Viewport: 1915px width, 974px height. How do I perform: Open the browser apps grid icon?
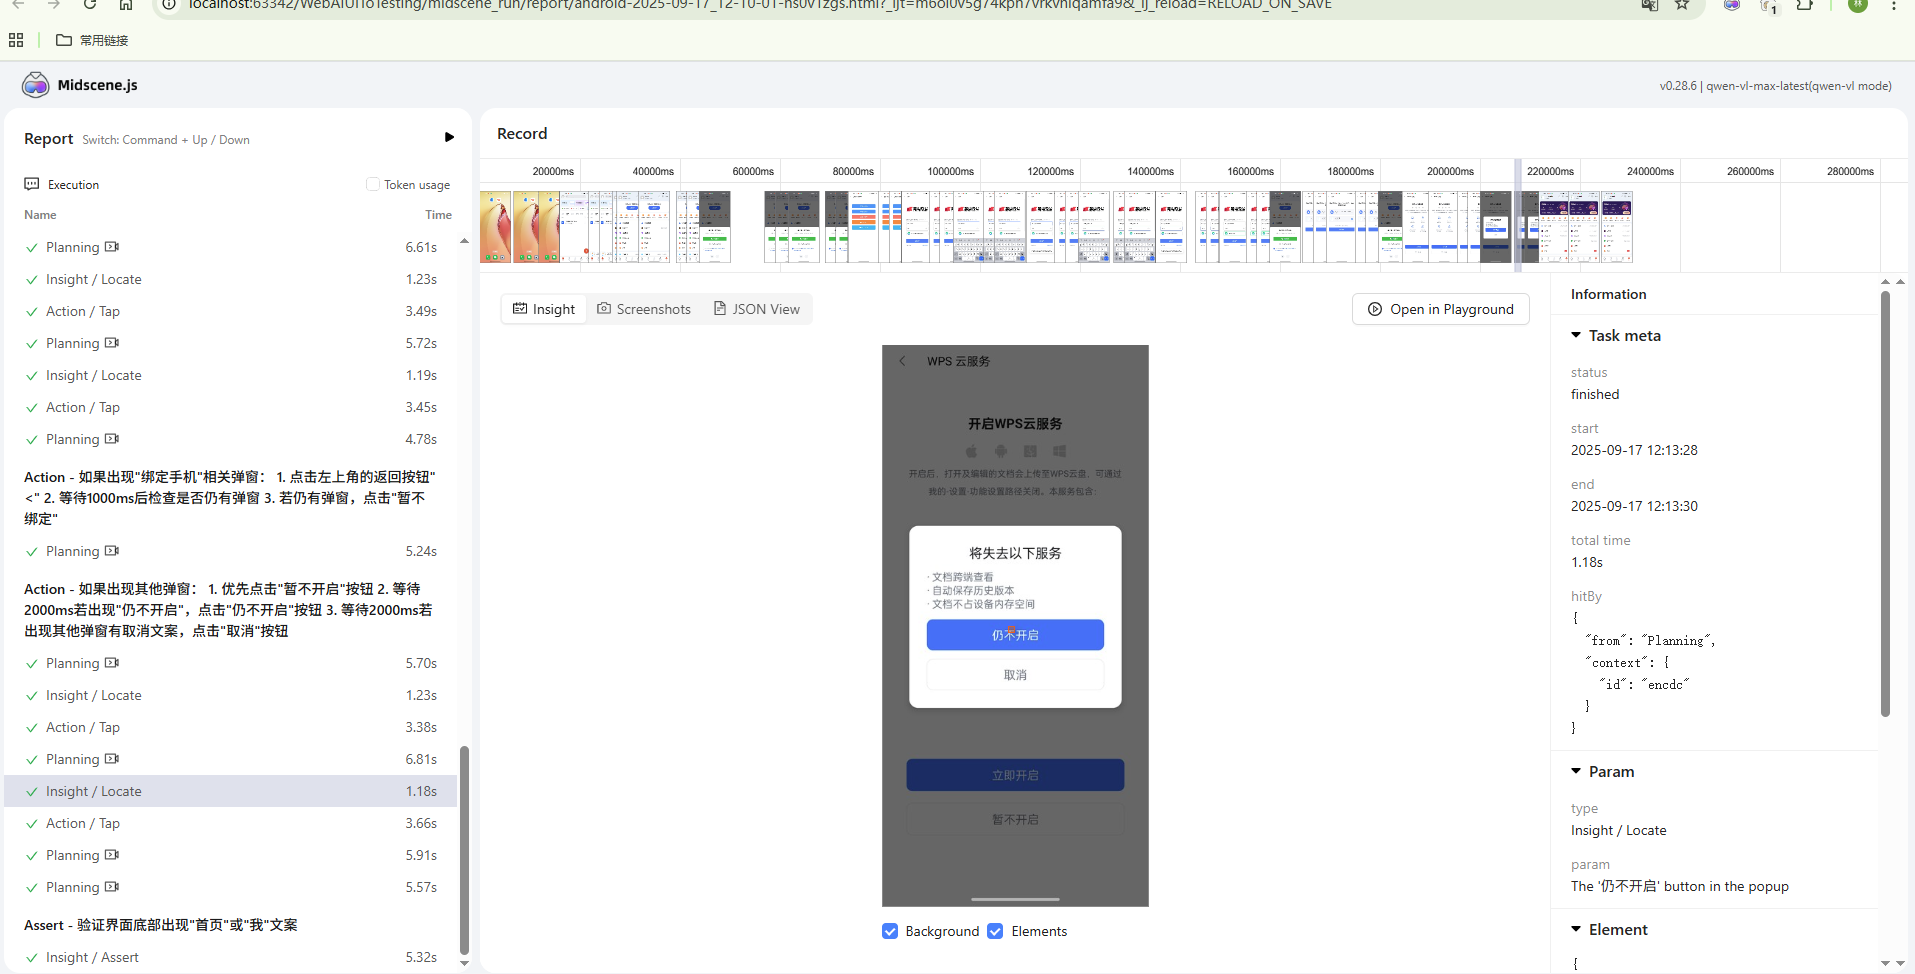click(x=16, y=40)
